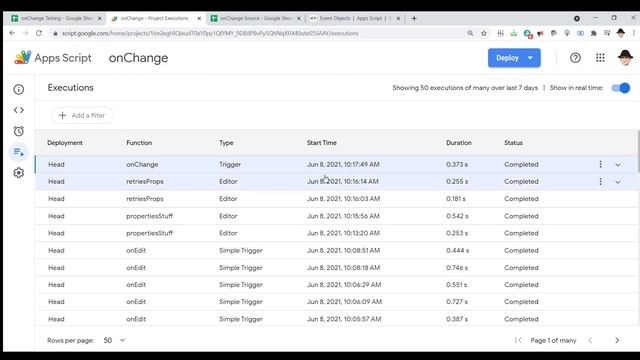Open the Google account avatar
The width and height of the screenshot is (640, 360).
625,58
